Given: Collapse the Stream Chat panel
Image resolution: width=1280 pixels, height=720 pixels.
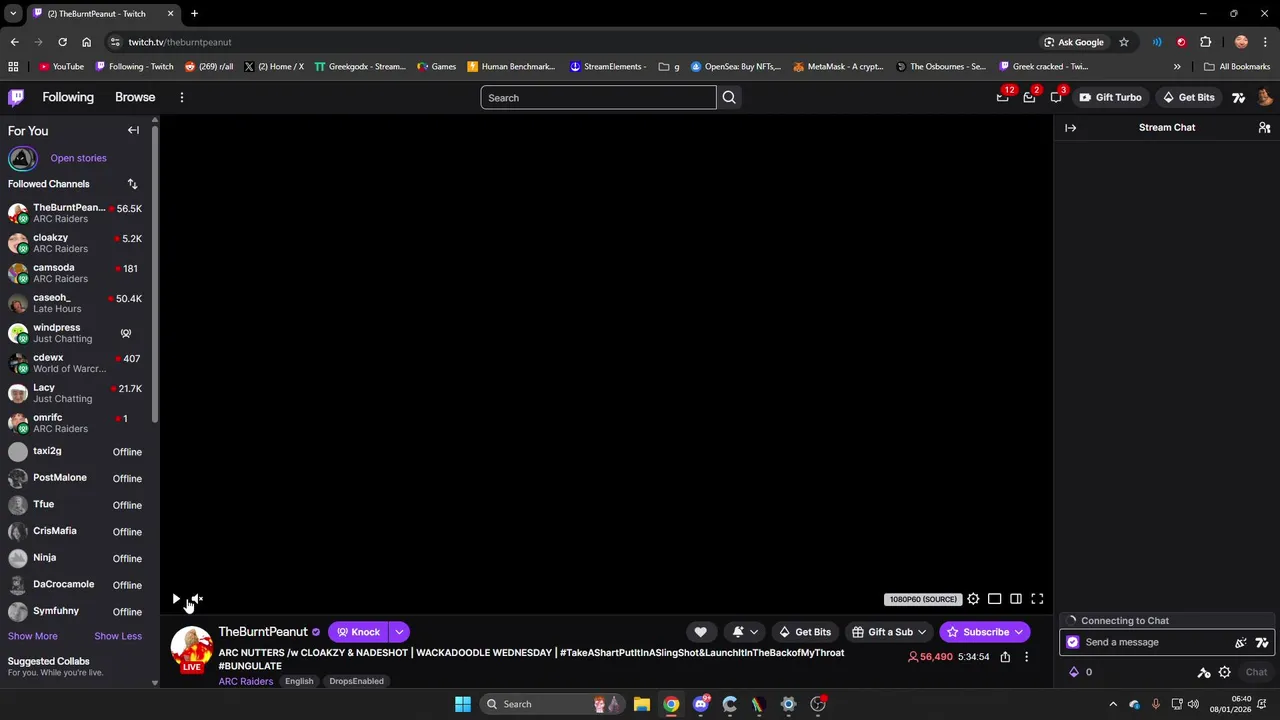Looking at the screenshot, I should tap(1070, 128).
